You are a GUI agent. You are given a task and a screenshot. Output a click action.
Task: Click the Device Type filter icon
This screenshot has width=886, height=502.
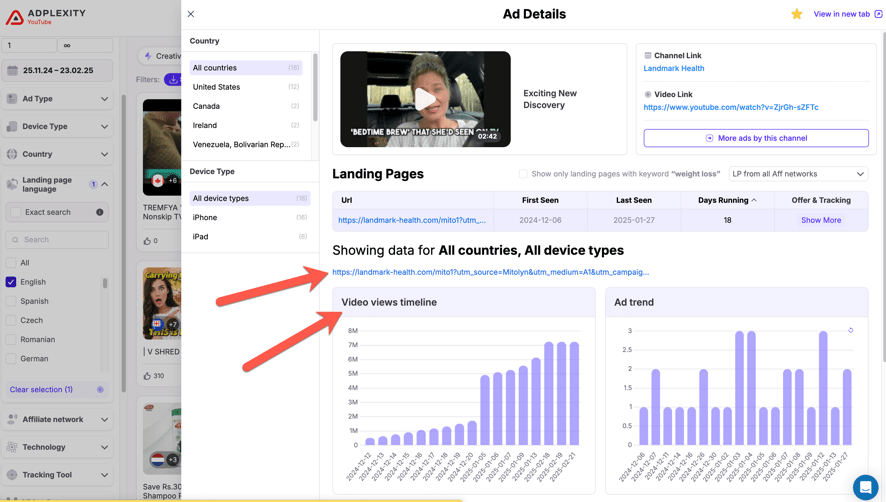point(12,126)
